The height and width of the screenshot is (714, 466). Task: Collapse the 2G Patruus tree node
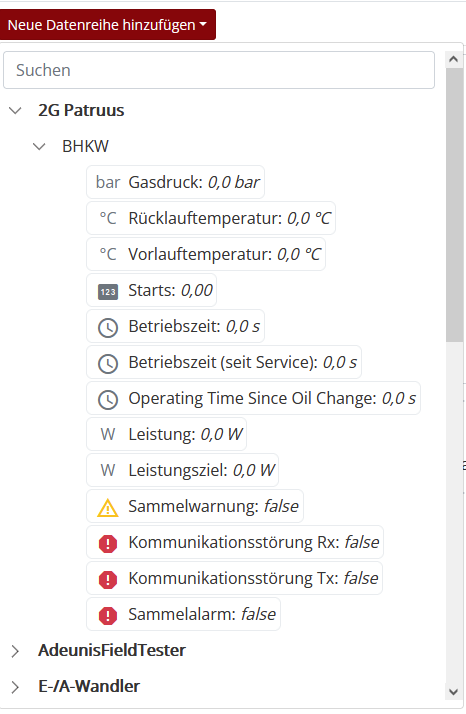click(15, 111)
